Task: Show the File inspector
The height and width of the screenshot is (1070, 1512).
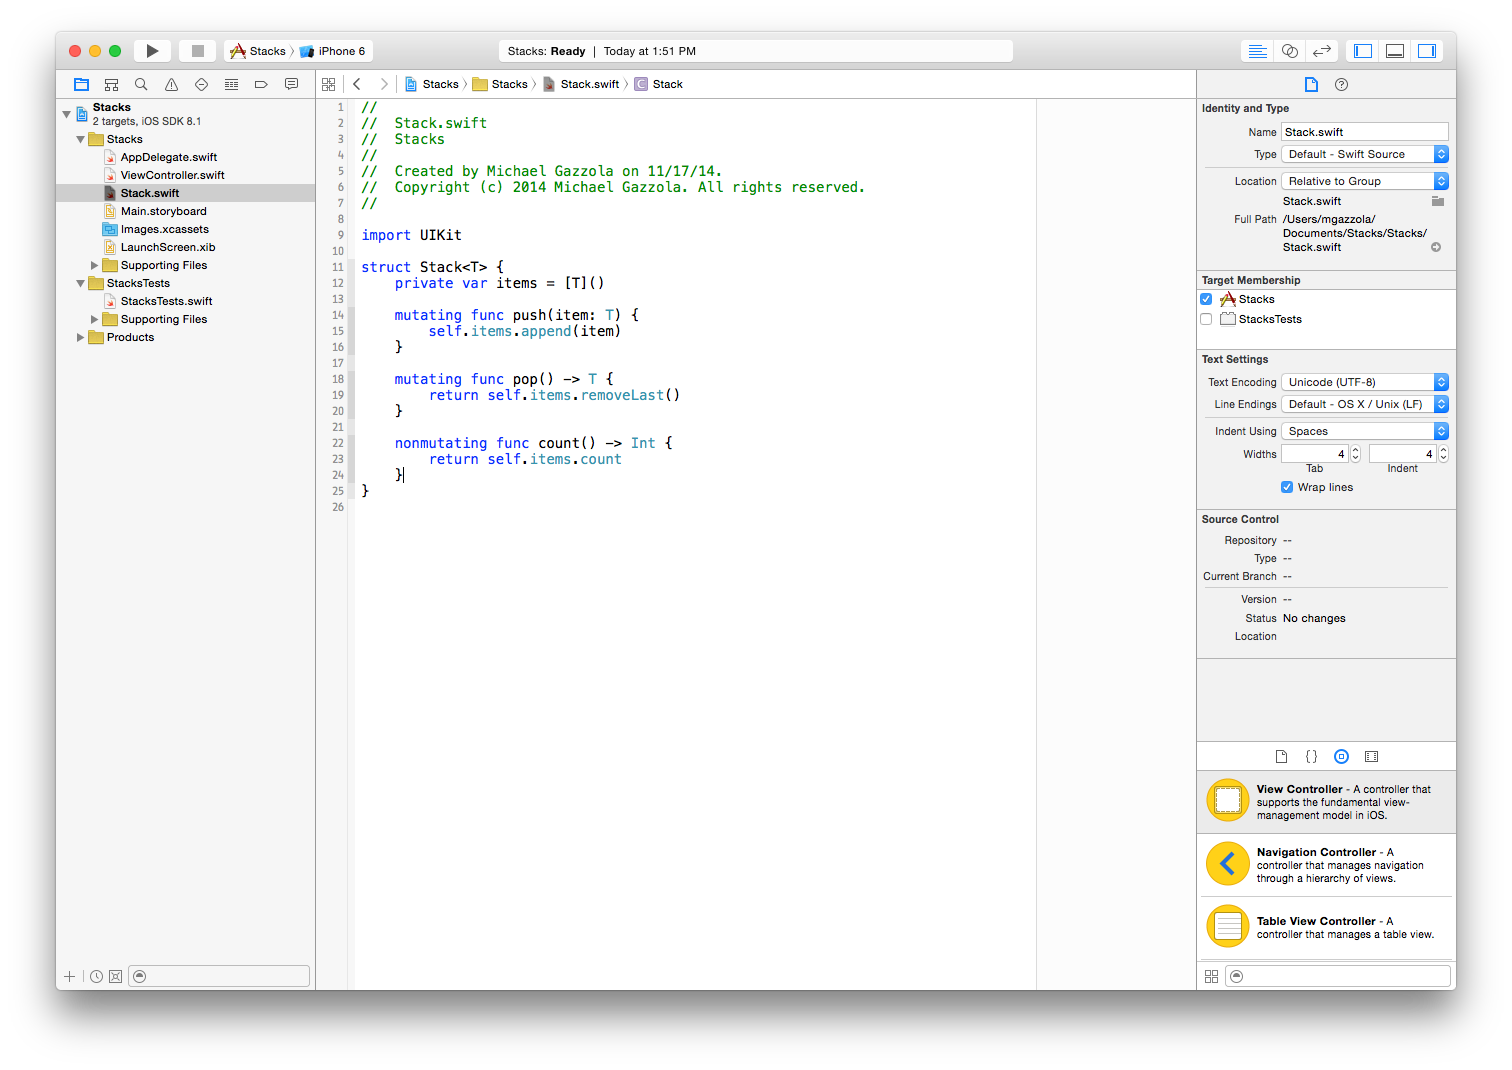Action: (1311, 84)
